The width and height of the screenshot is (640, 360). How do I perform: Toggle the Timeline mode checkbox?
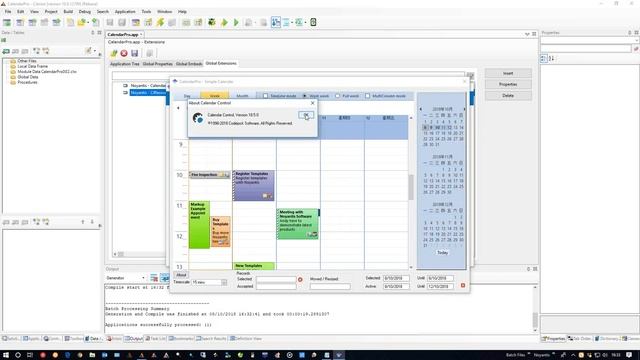click(x=266, y=96)
